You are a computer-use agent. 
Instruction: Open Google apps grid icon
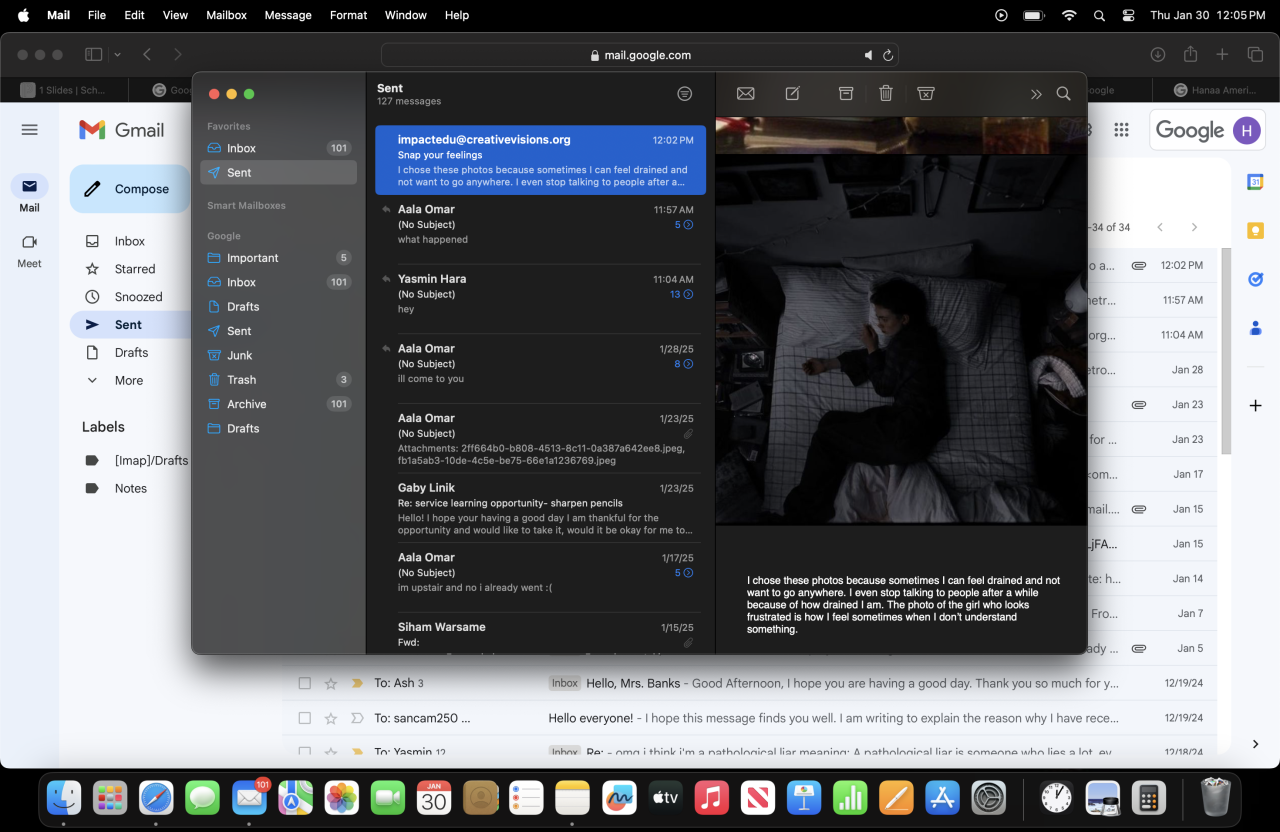pyautogui.click(x=1121, y=130)
